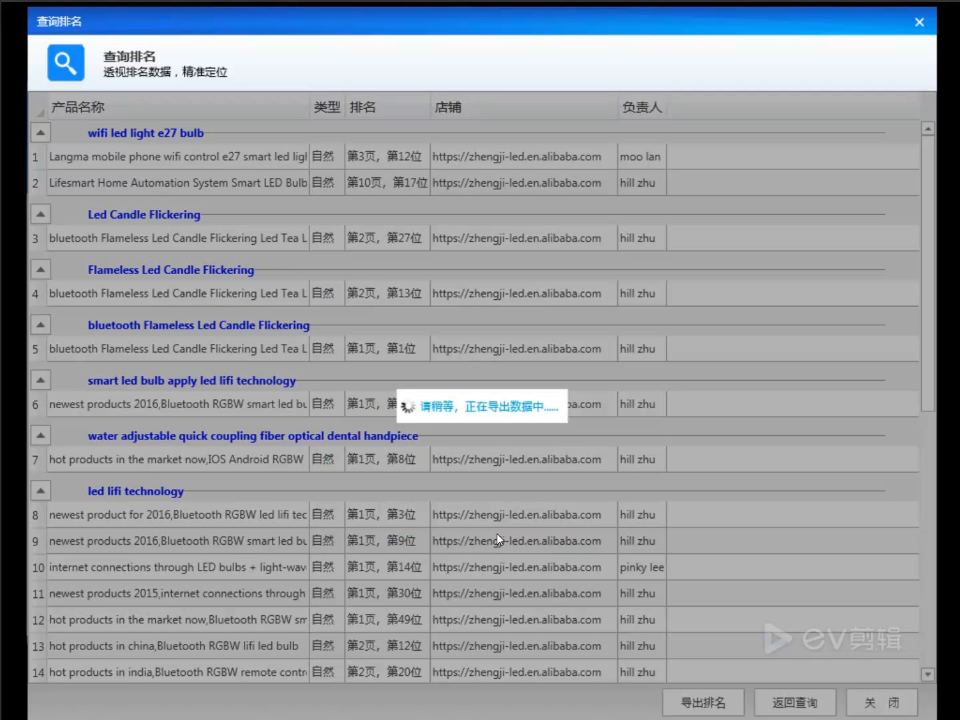Image resolution: width=960 pixels, height=720 pixels.
Task: Click the scrollbar down arrow
Action: [x=928, y=674]
